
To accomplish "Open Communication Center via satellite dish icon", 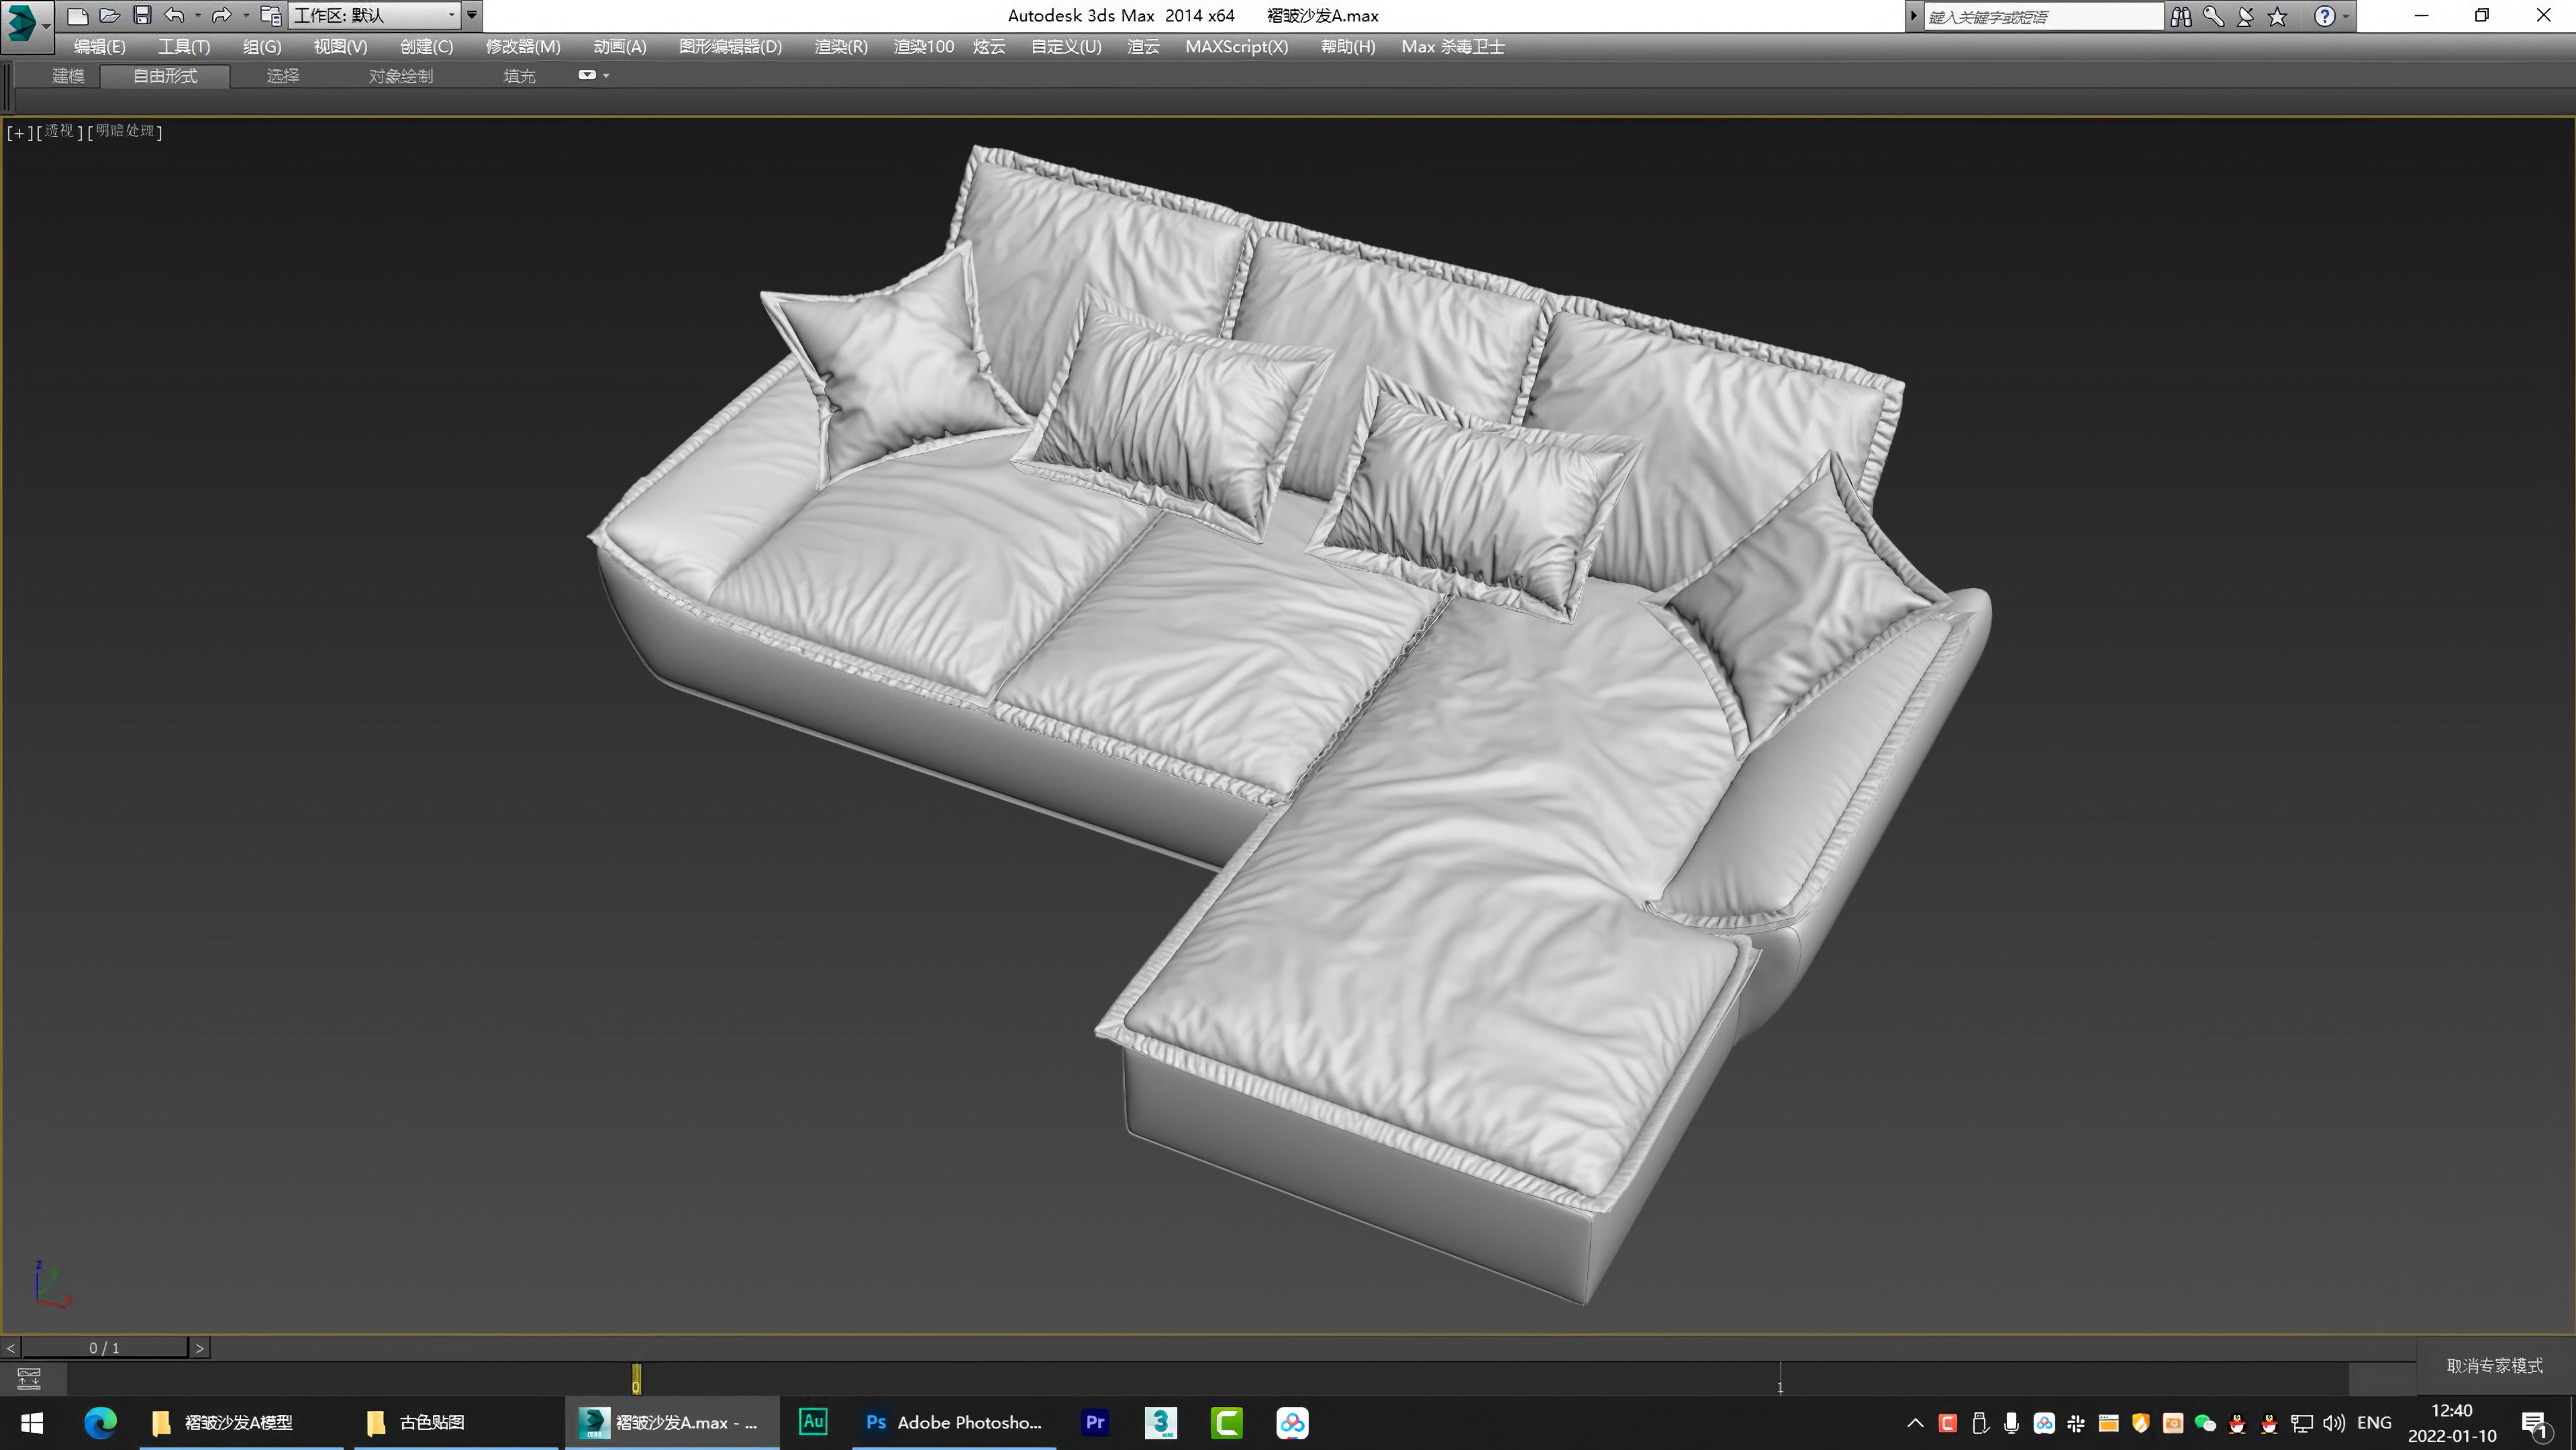I will tap(2244, 16).
